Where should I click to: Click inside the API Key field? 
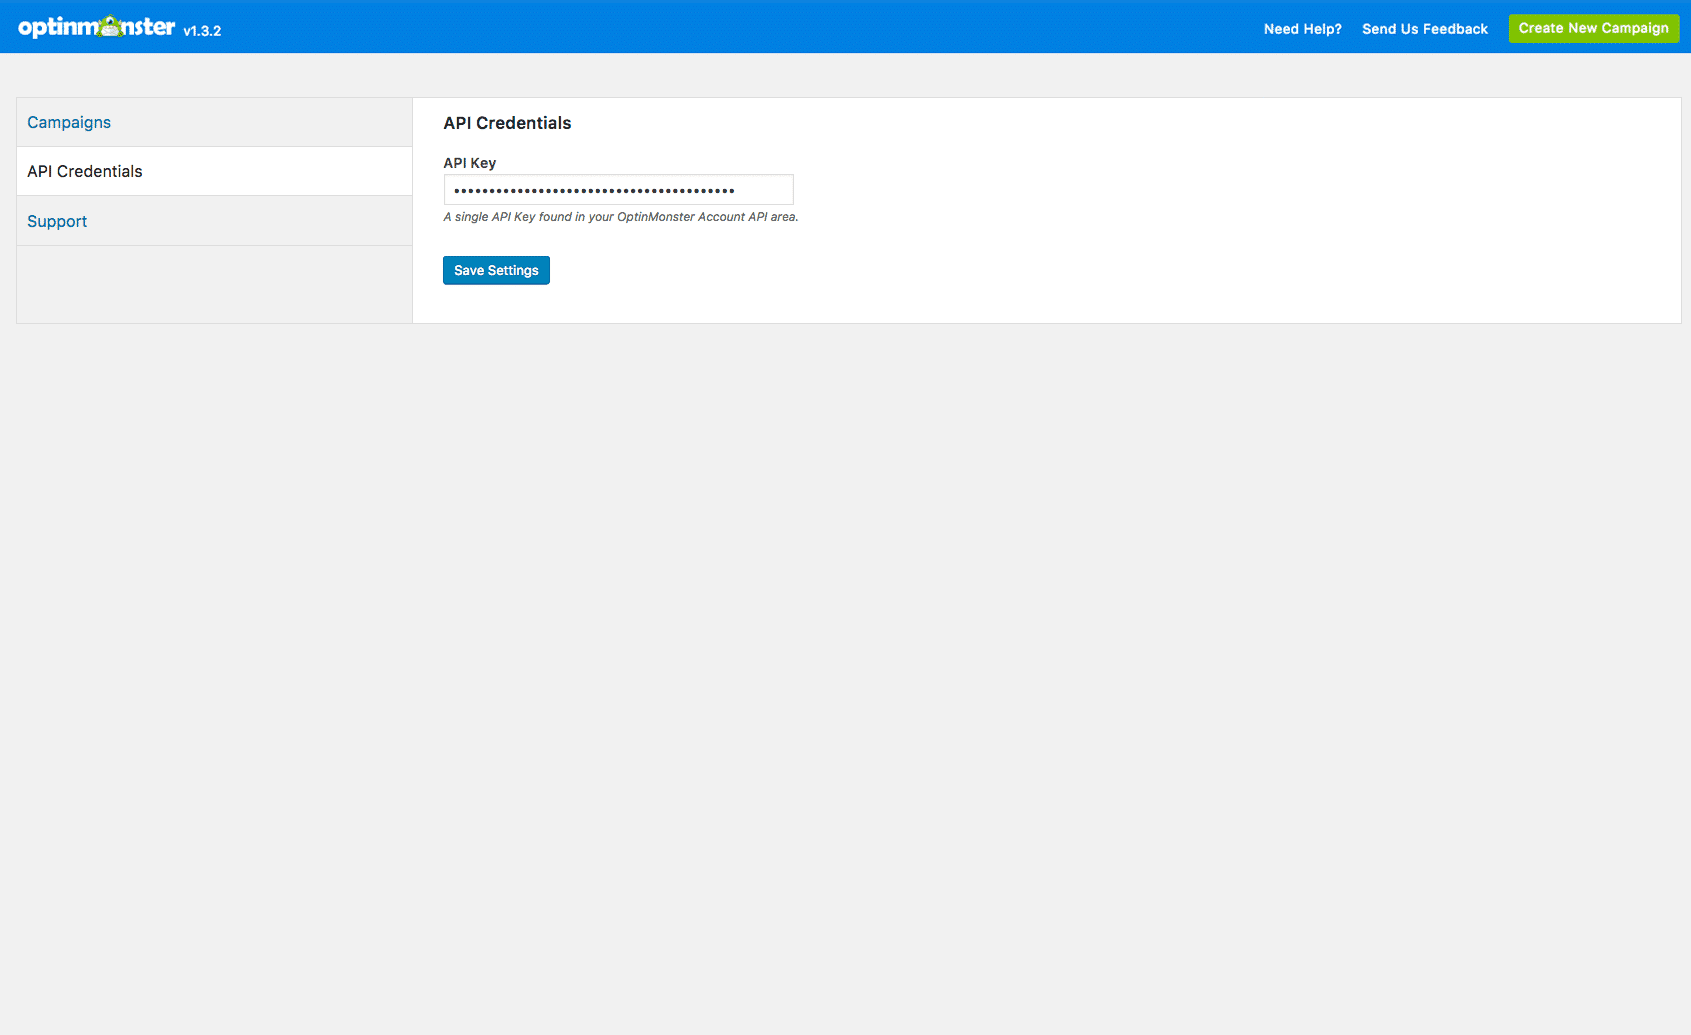[618, 189]
